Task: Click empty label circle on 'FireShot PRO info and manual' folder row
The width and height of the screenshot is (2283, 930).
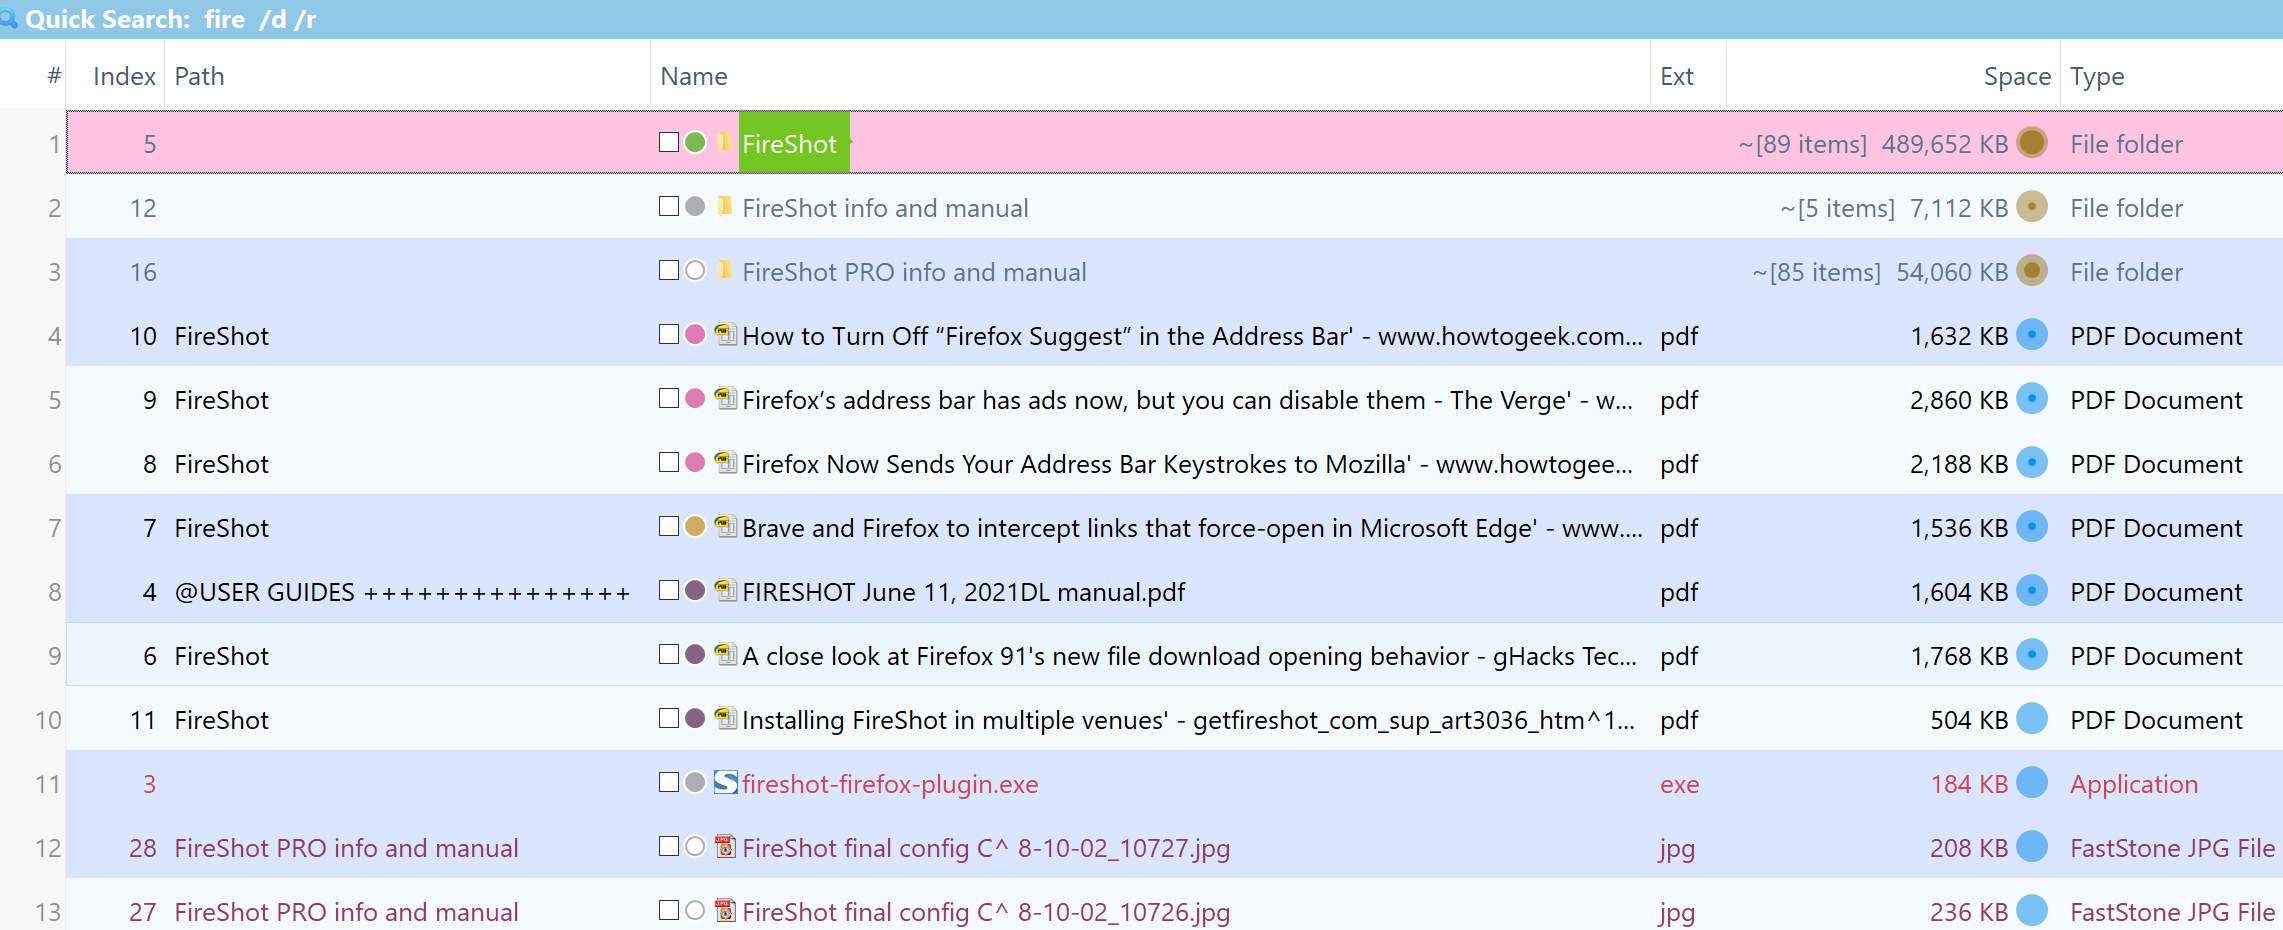Action: point(695,270)
